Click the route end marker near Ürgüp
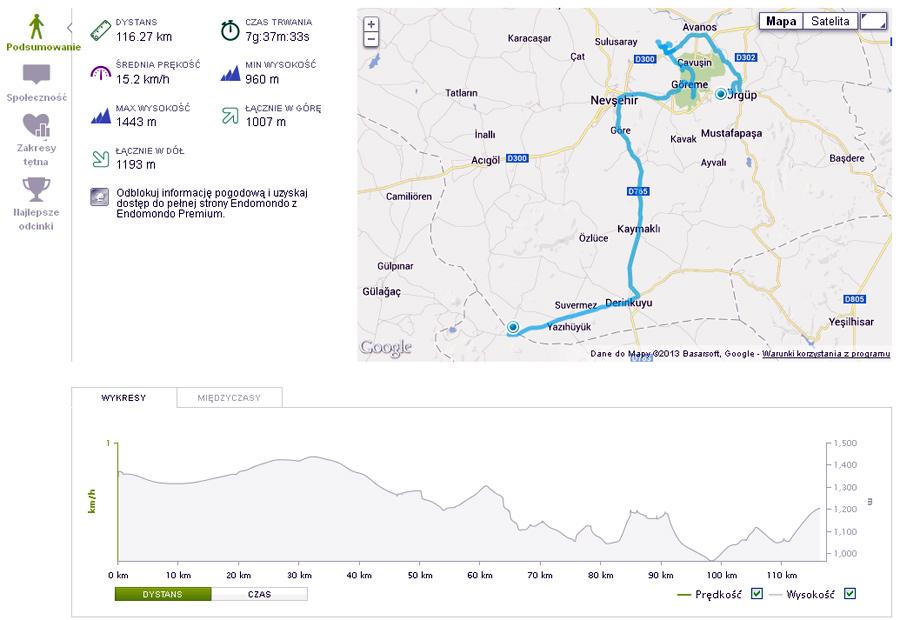 coord(721,94)
